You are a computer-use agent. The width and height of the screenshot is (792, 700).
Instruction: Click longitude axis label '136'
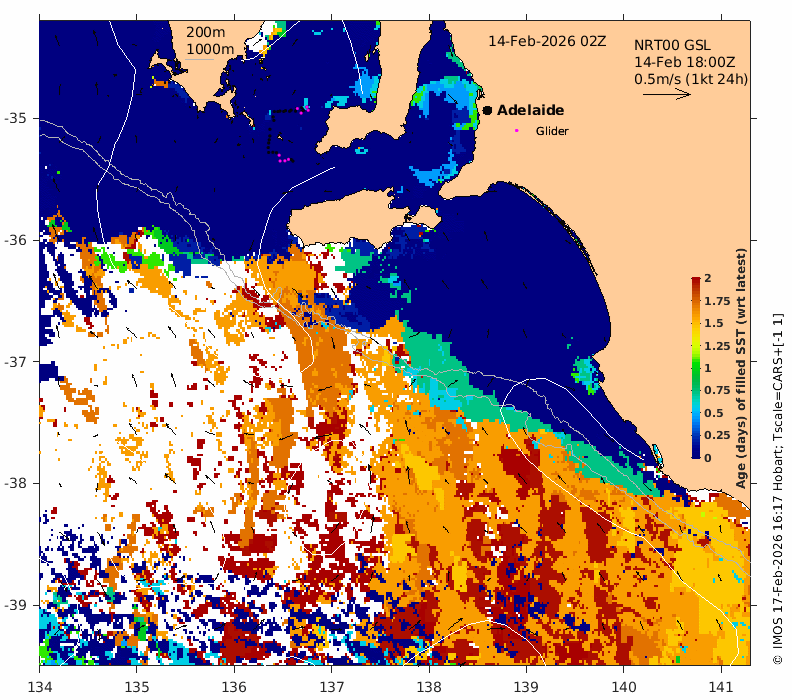tap(234, 687)
